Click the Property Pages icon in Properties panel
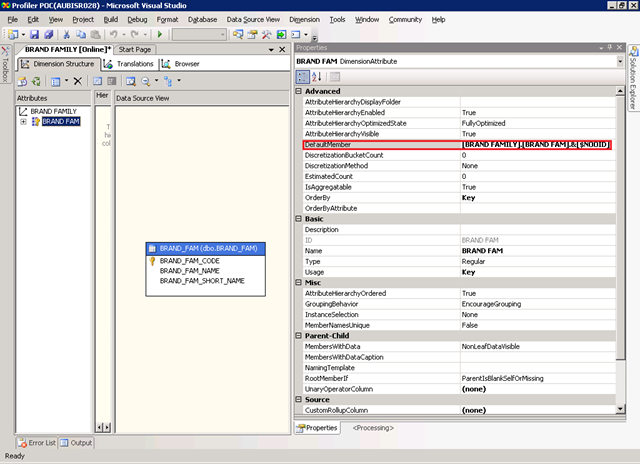 point(335,77)
